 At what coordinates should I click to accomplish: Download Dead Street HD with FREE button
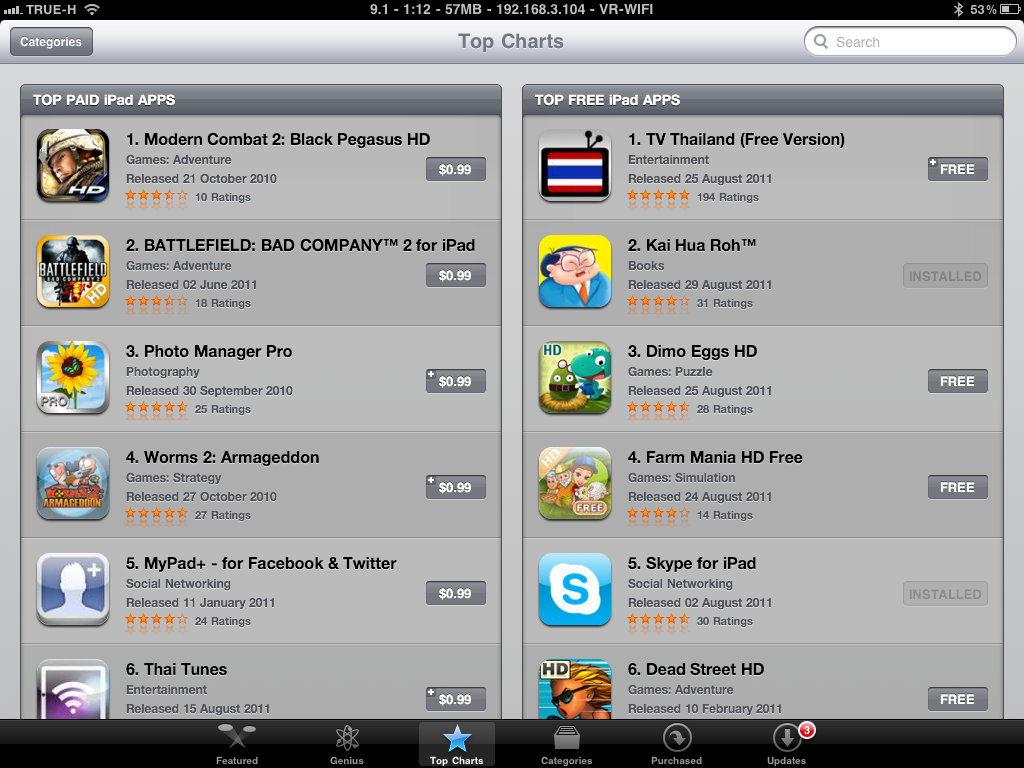[957, 699]
